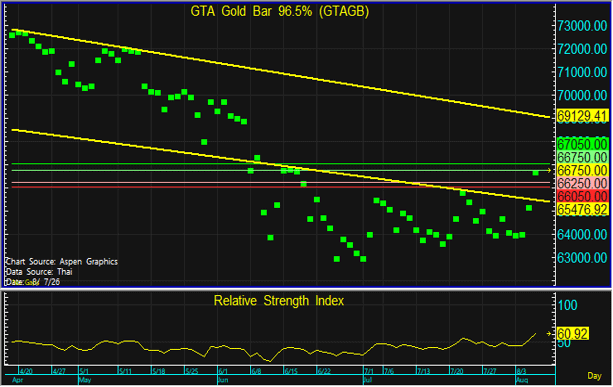Click the May month label
Image resolution: width=613 pixels, height=387 pixels.
pyautogui.click(x=85, y=380)
